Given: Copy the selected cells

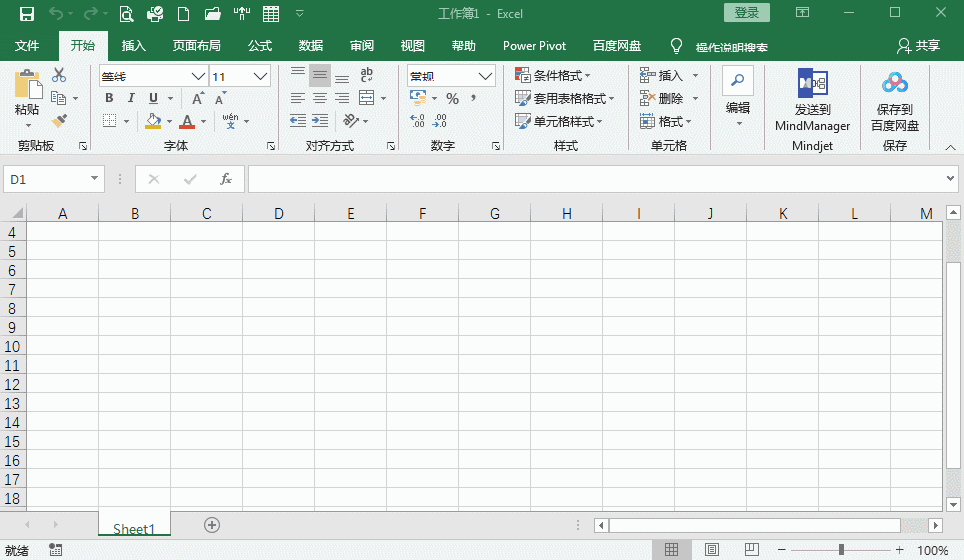Looking at the screenshot, I should point(58,98).
